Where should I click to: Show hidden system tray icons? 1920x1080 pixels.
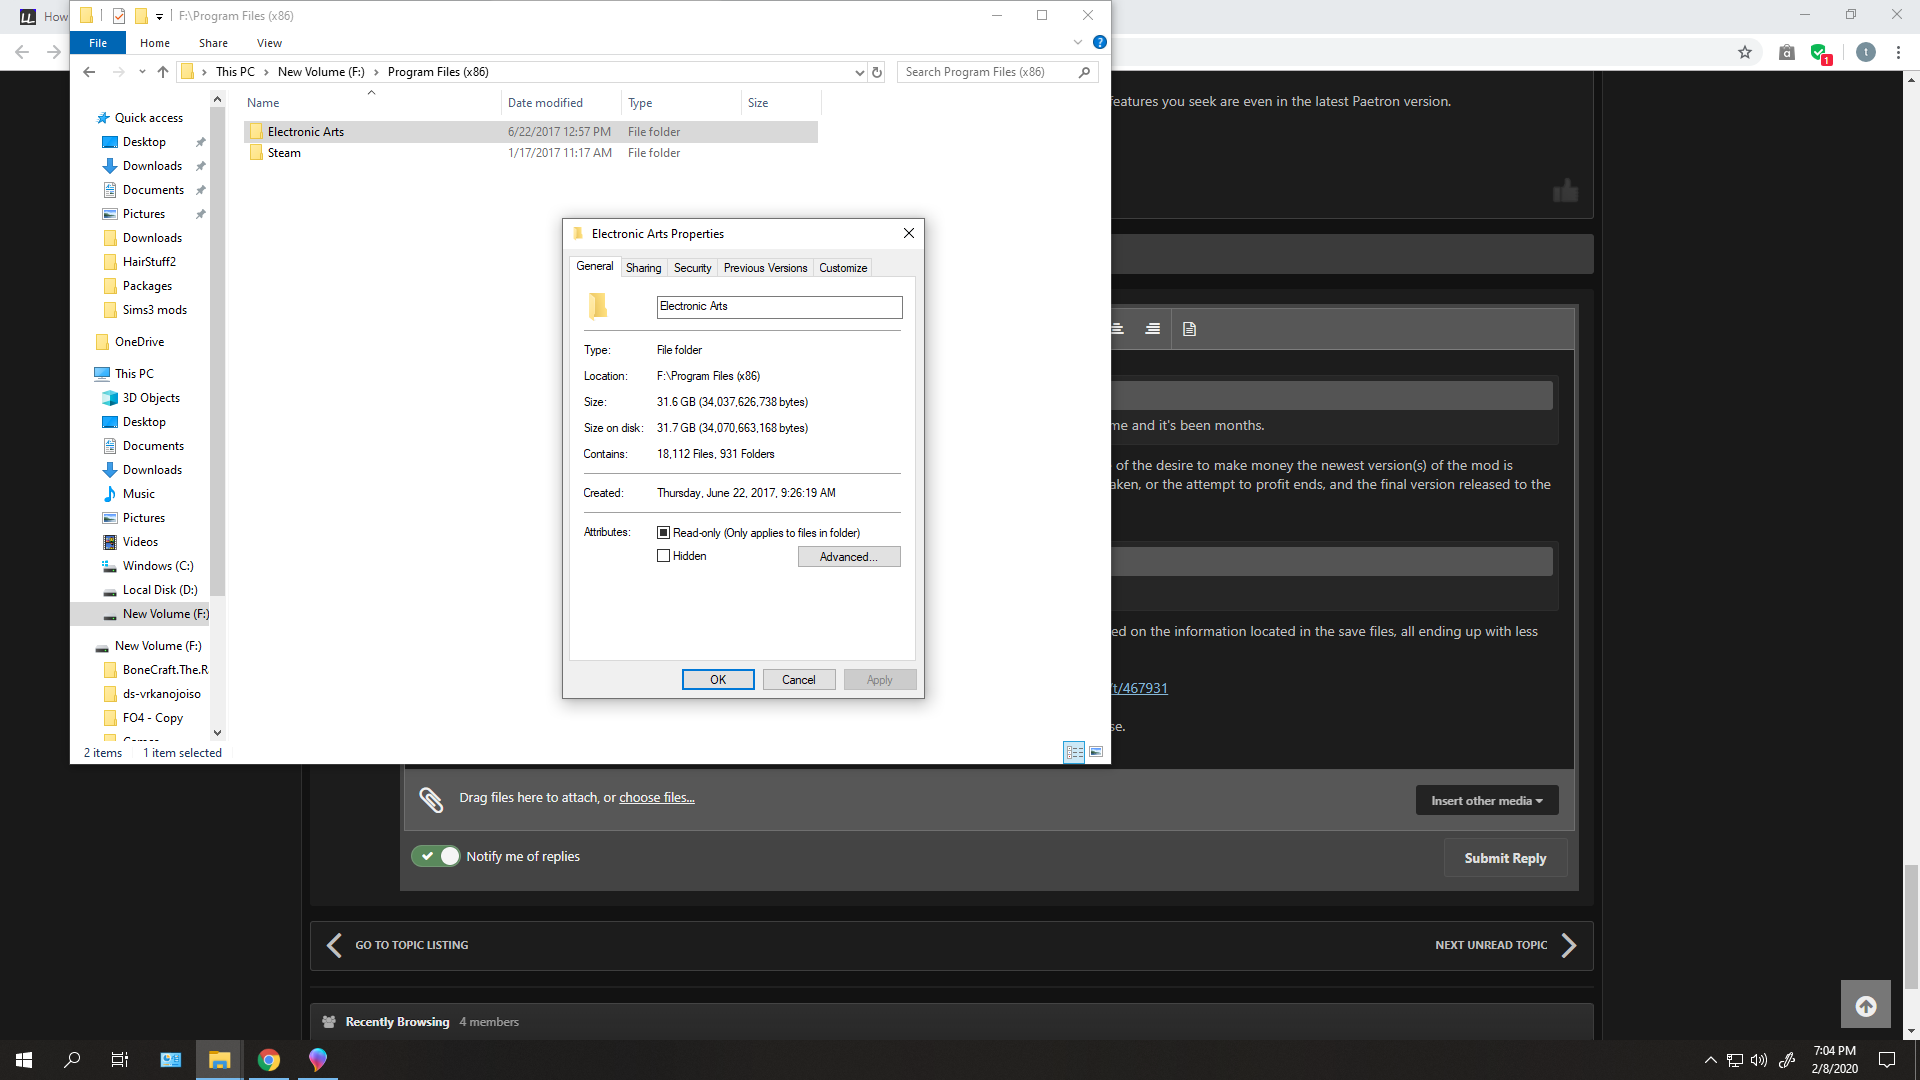[1710, 1060]
